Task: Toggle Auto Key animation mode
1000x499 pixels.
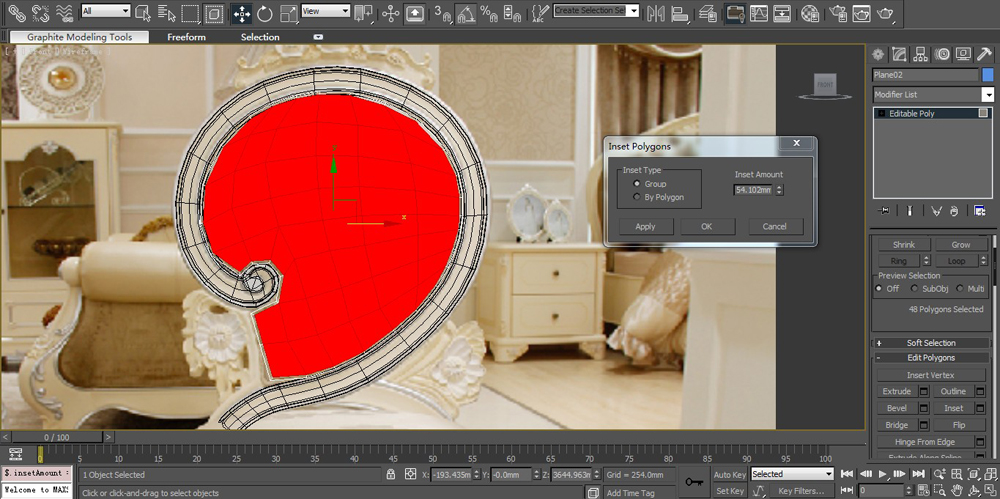Action: 730,475
